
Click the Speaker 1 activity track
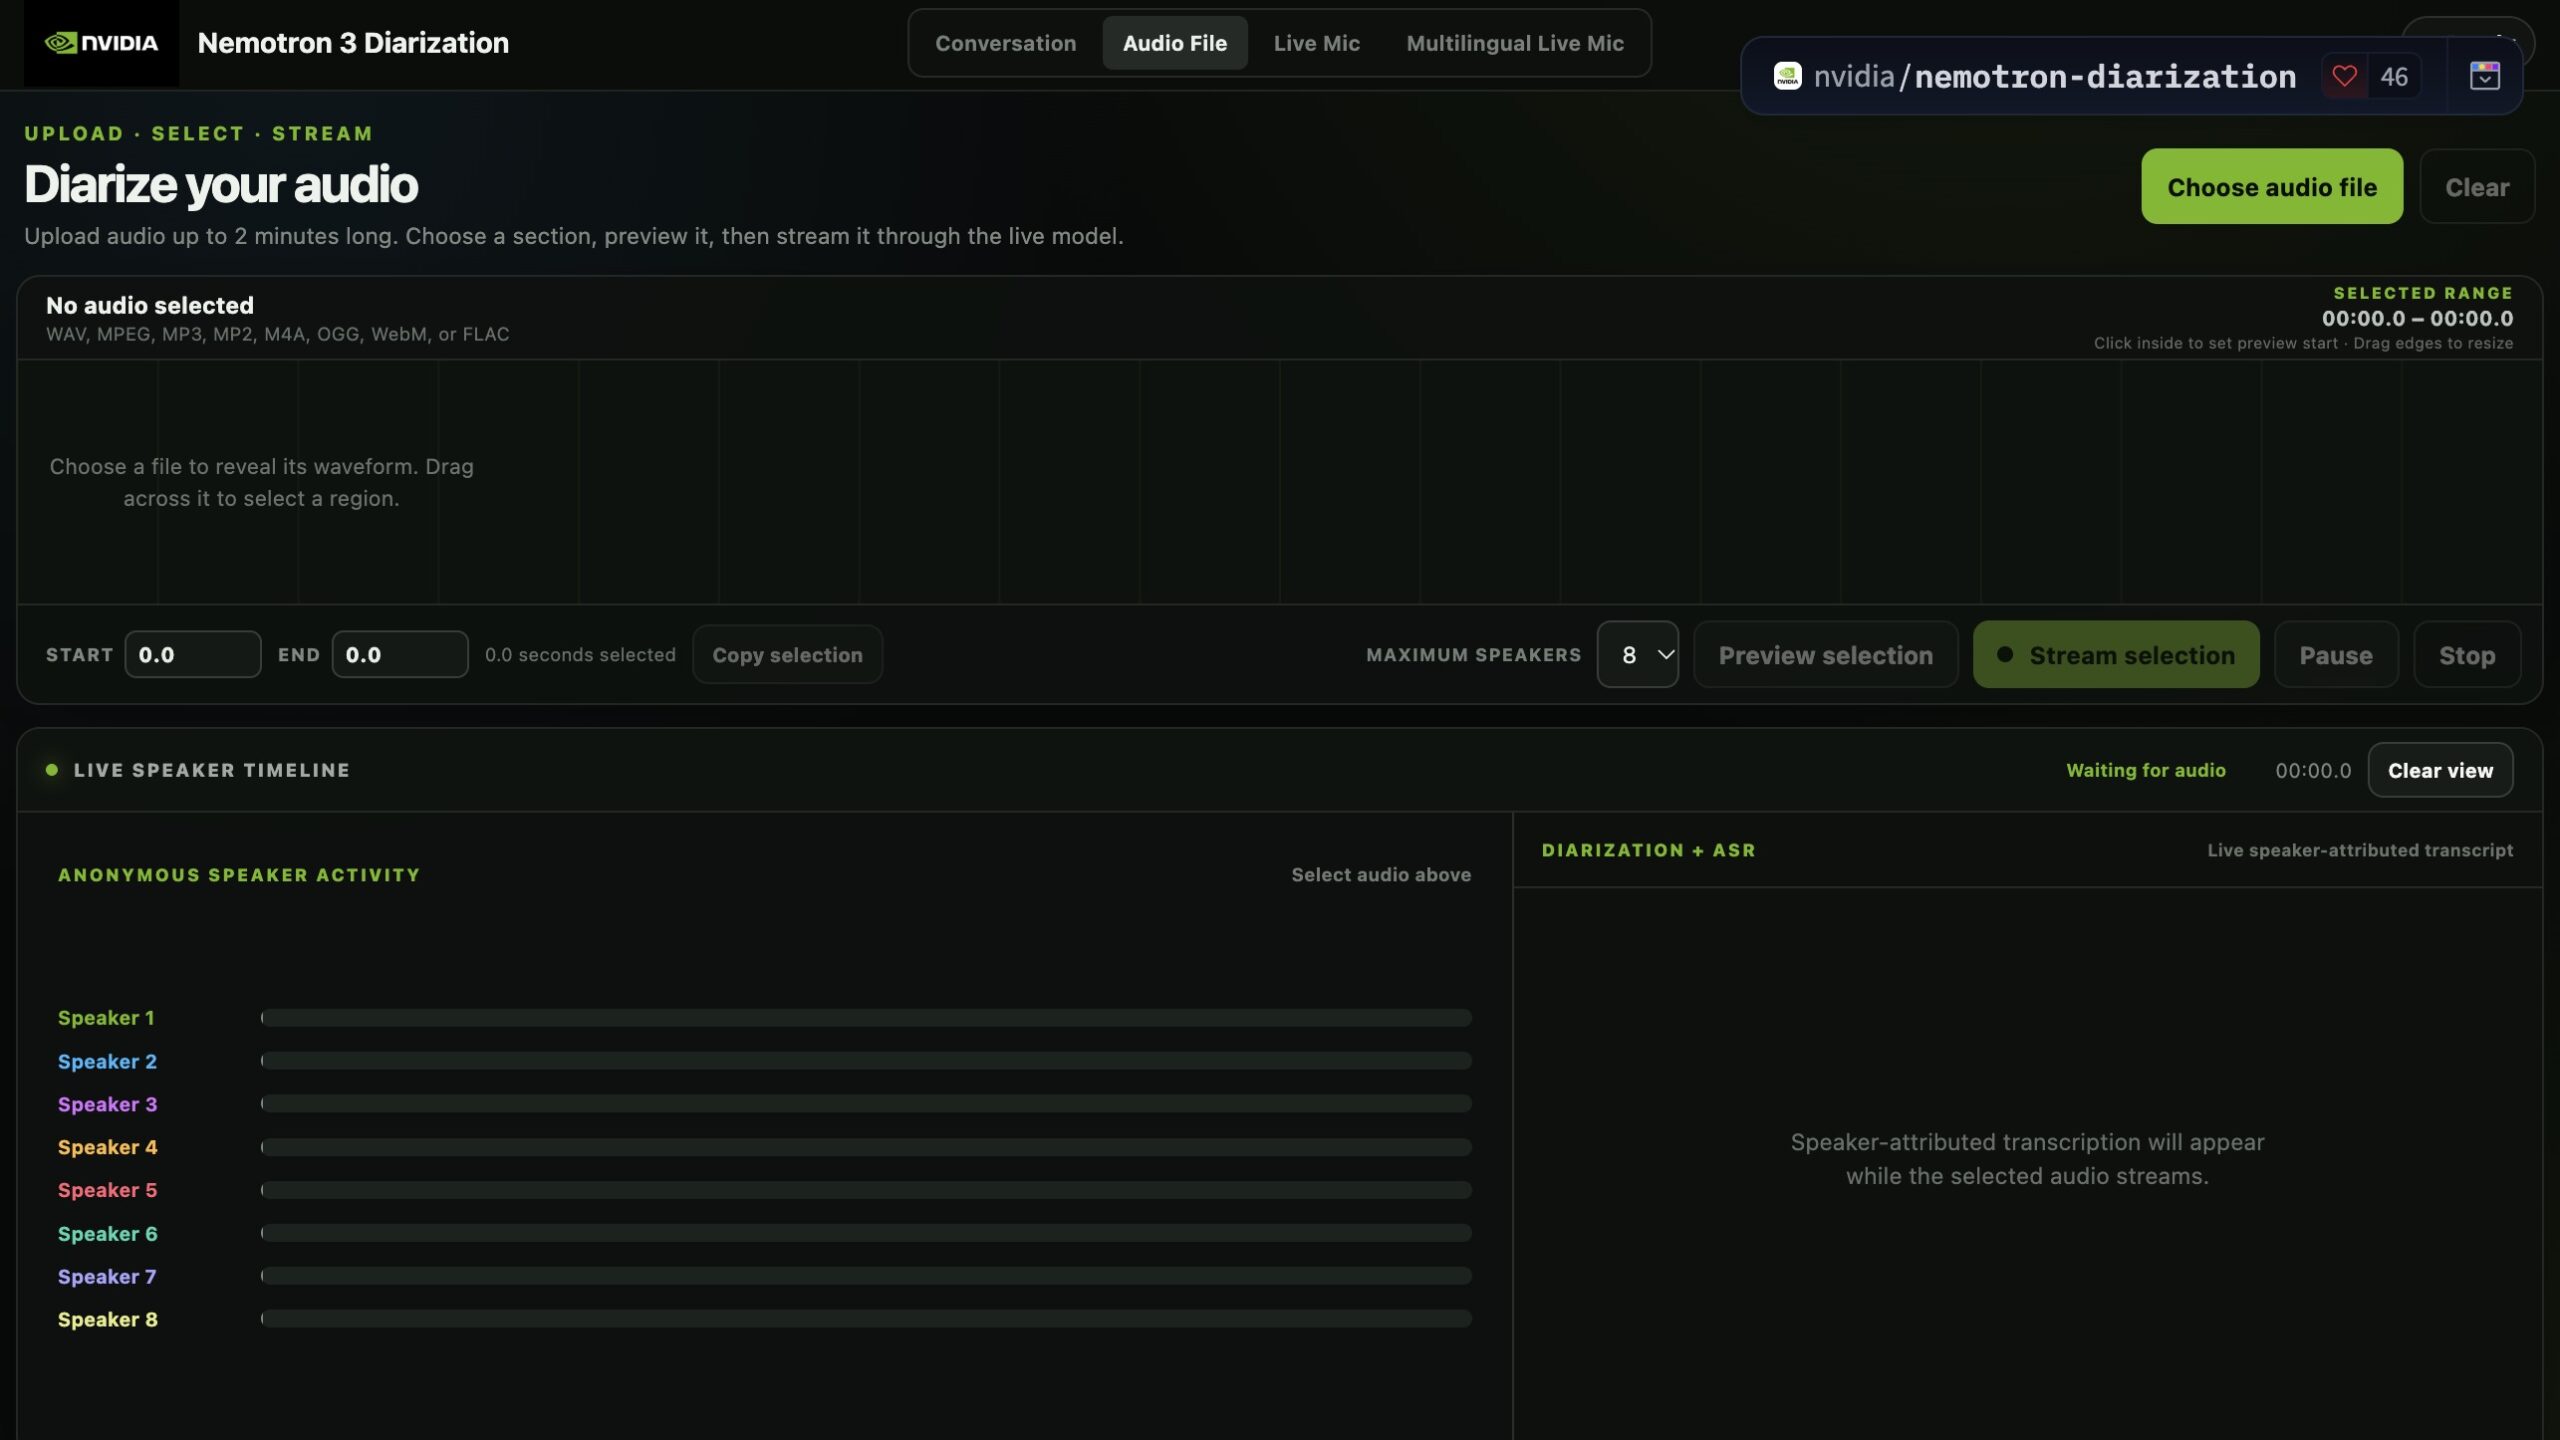click(x=866, y=1017)
